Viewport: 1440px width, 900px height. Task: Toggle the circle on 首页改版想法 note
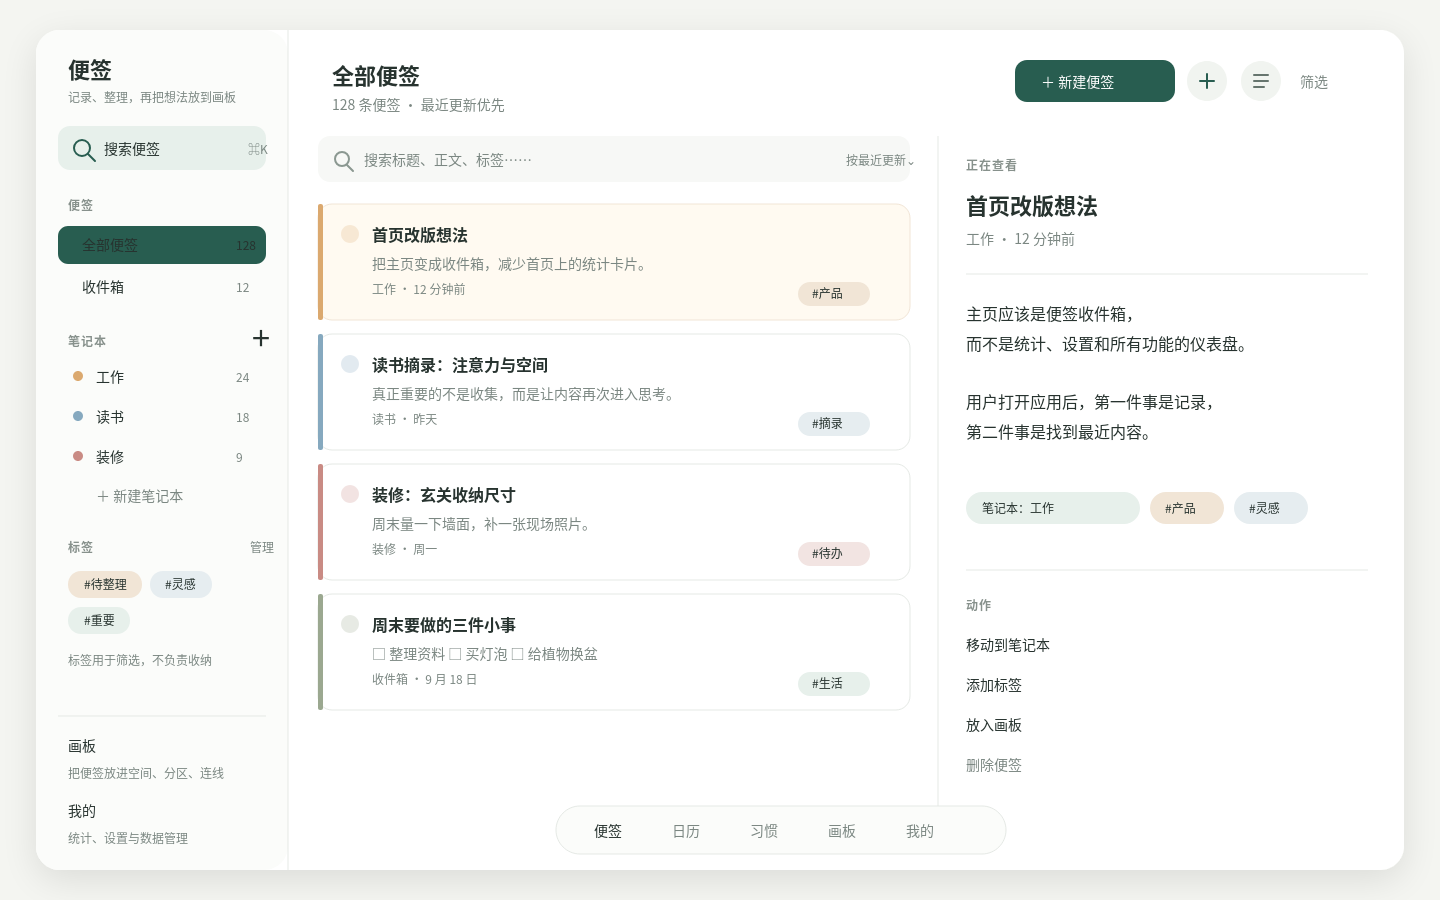(x=350, y=234)
